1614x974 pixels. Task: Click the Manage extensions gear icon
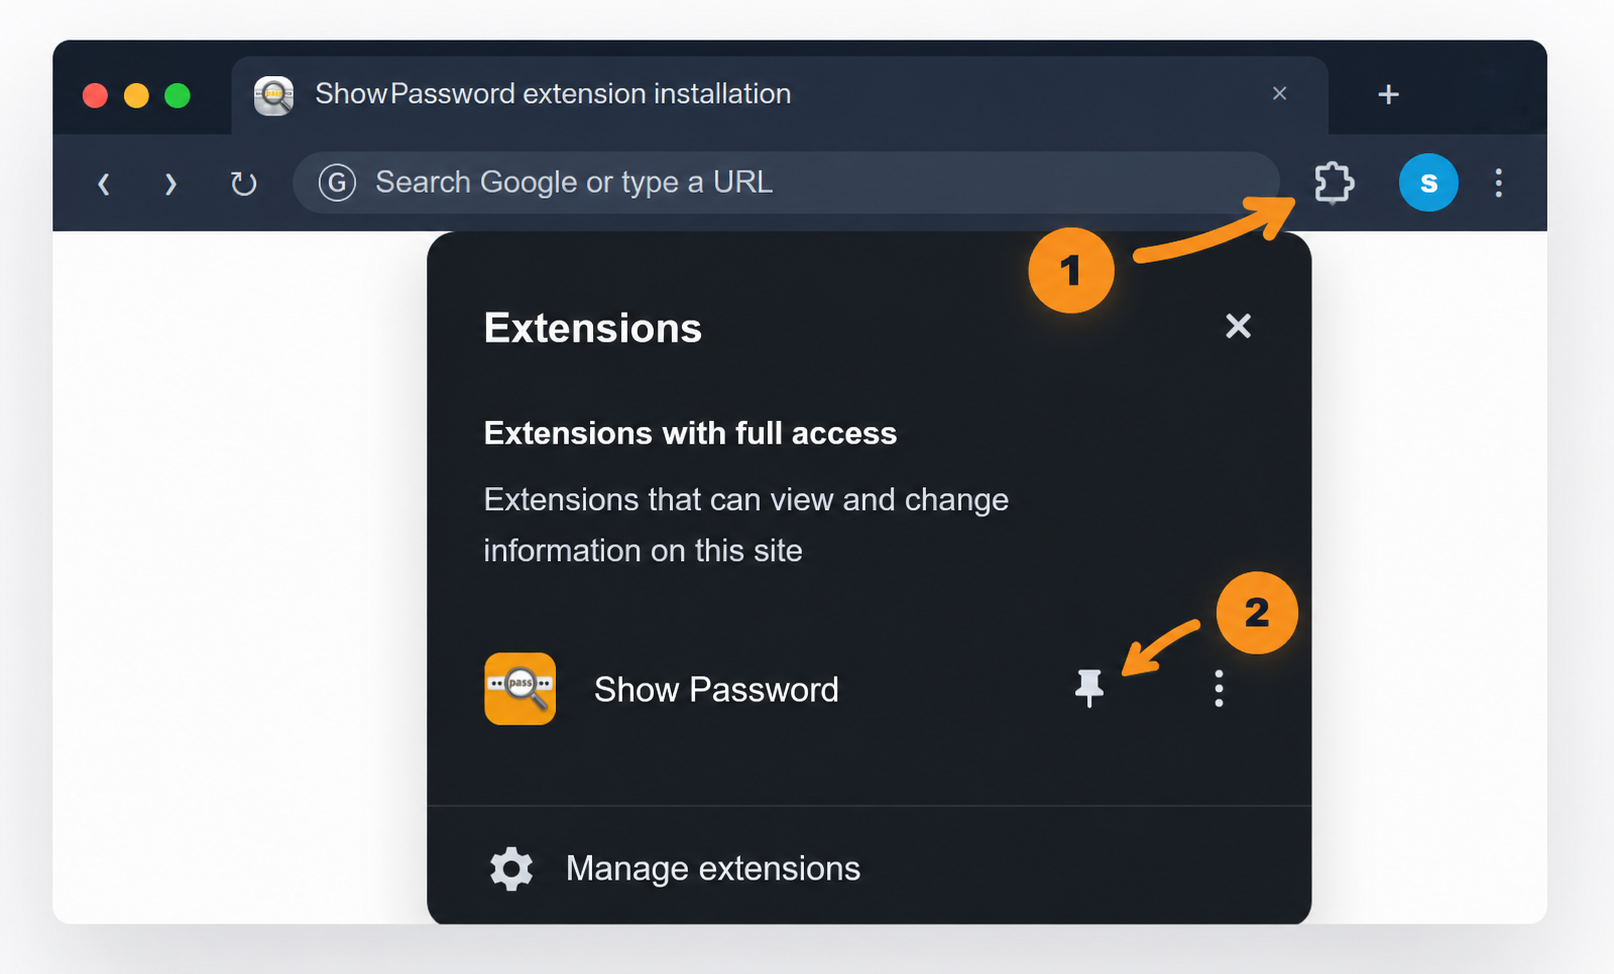click(511, 868)
